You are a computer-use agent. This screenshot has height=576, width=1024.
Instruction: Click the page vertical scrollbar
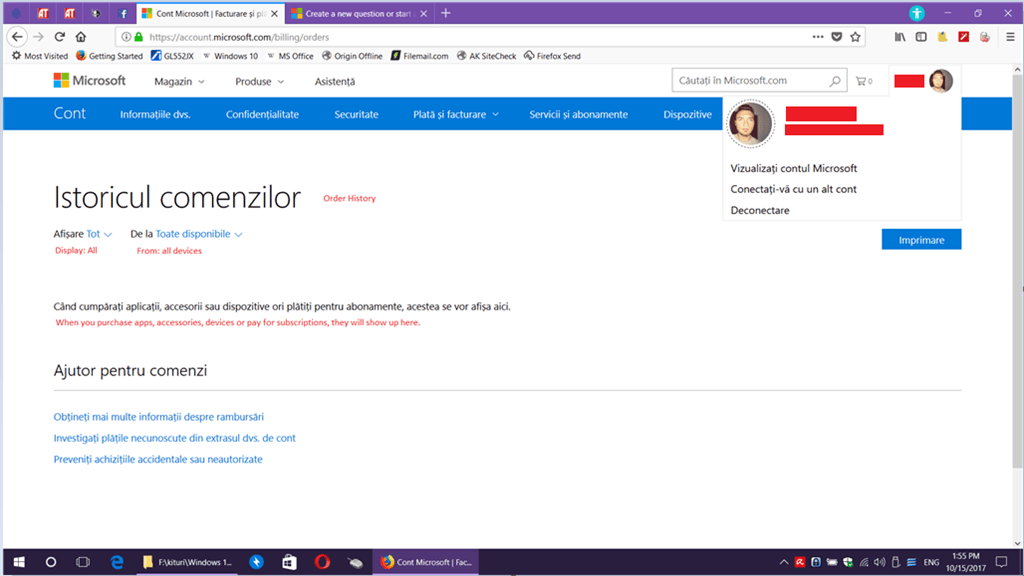[1017, 271]
